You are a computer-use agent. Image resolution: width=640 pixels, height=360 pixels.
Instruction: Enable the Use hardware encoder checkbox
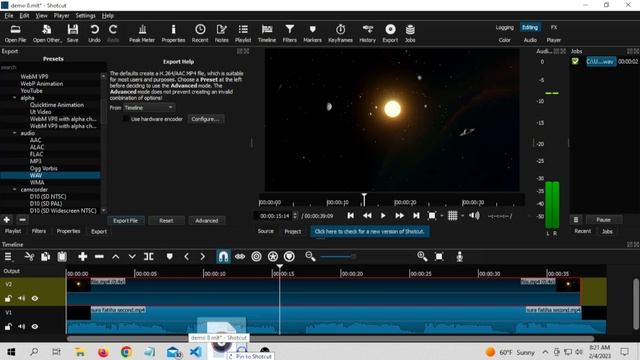tap(126, 119)
